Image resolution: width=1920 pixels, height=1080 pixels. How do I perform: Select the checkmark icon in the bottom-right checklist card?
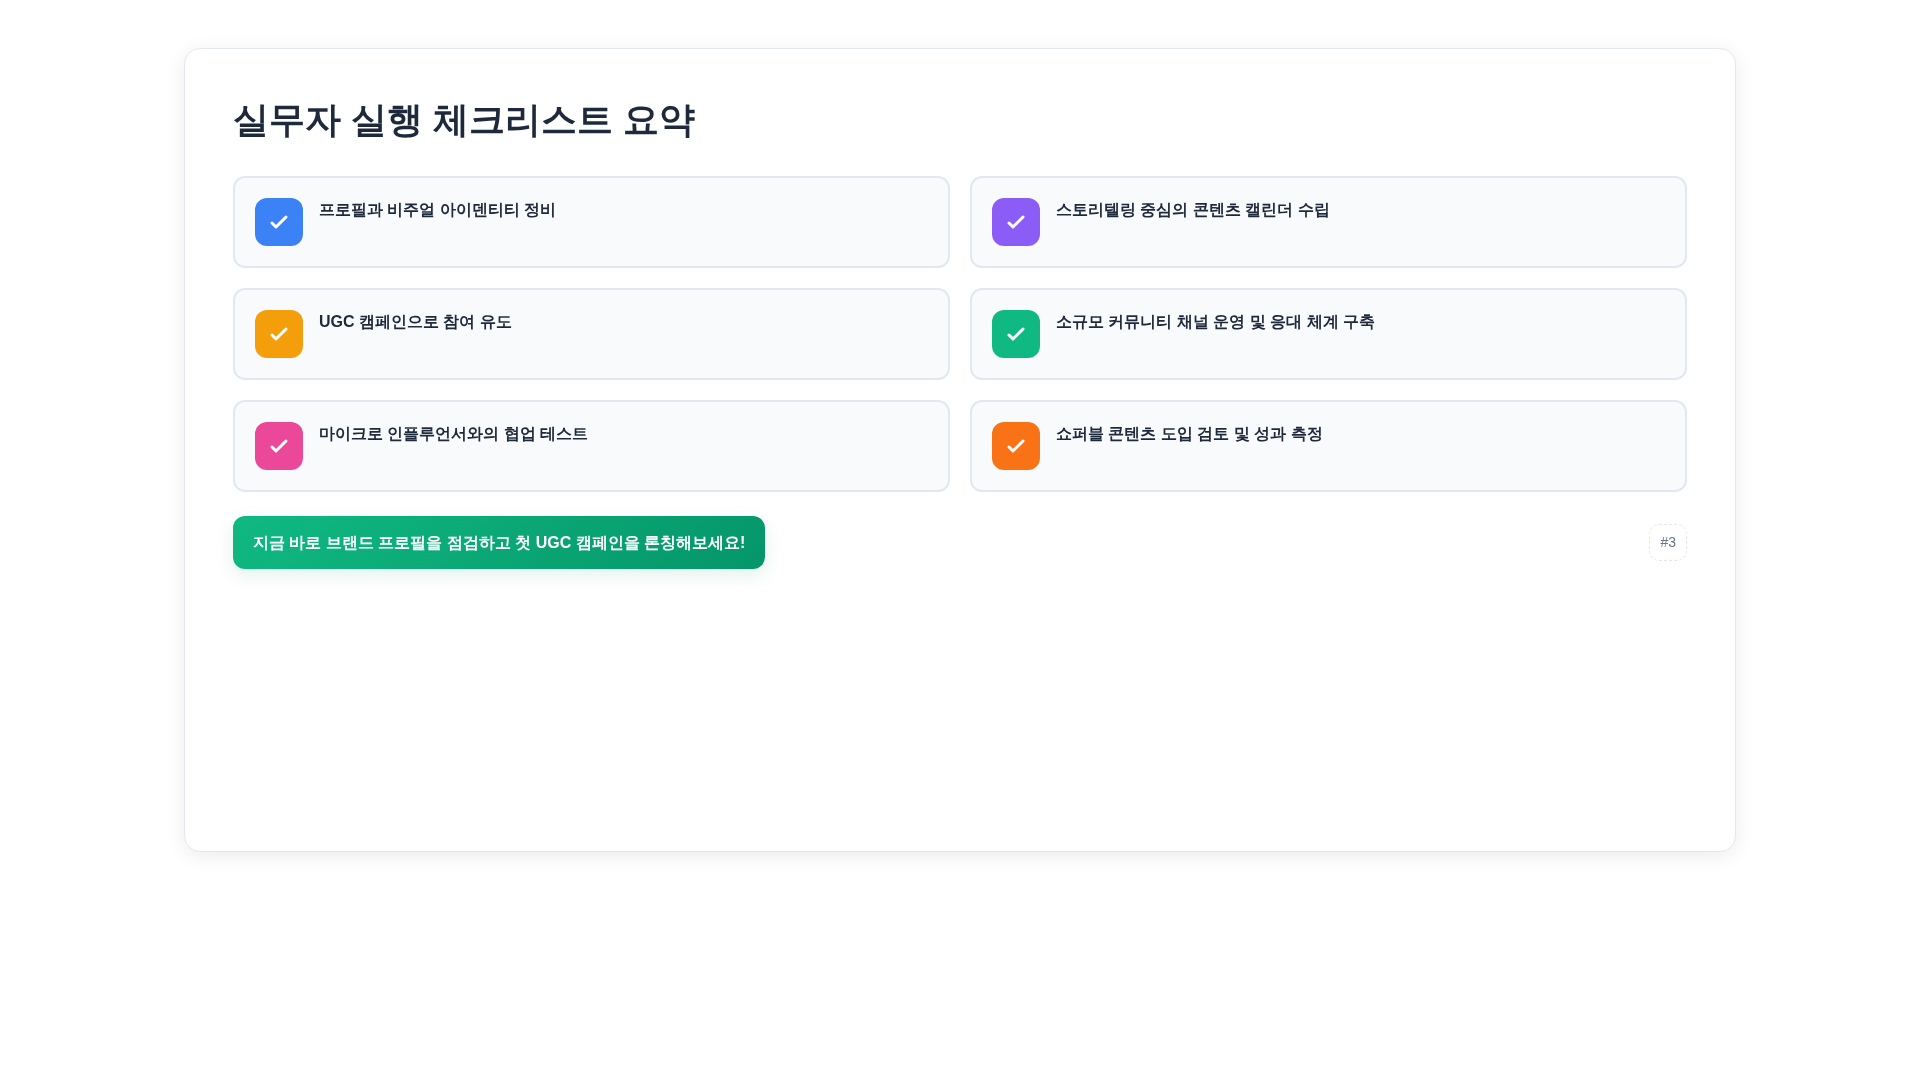tap(1015, 445)
